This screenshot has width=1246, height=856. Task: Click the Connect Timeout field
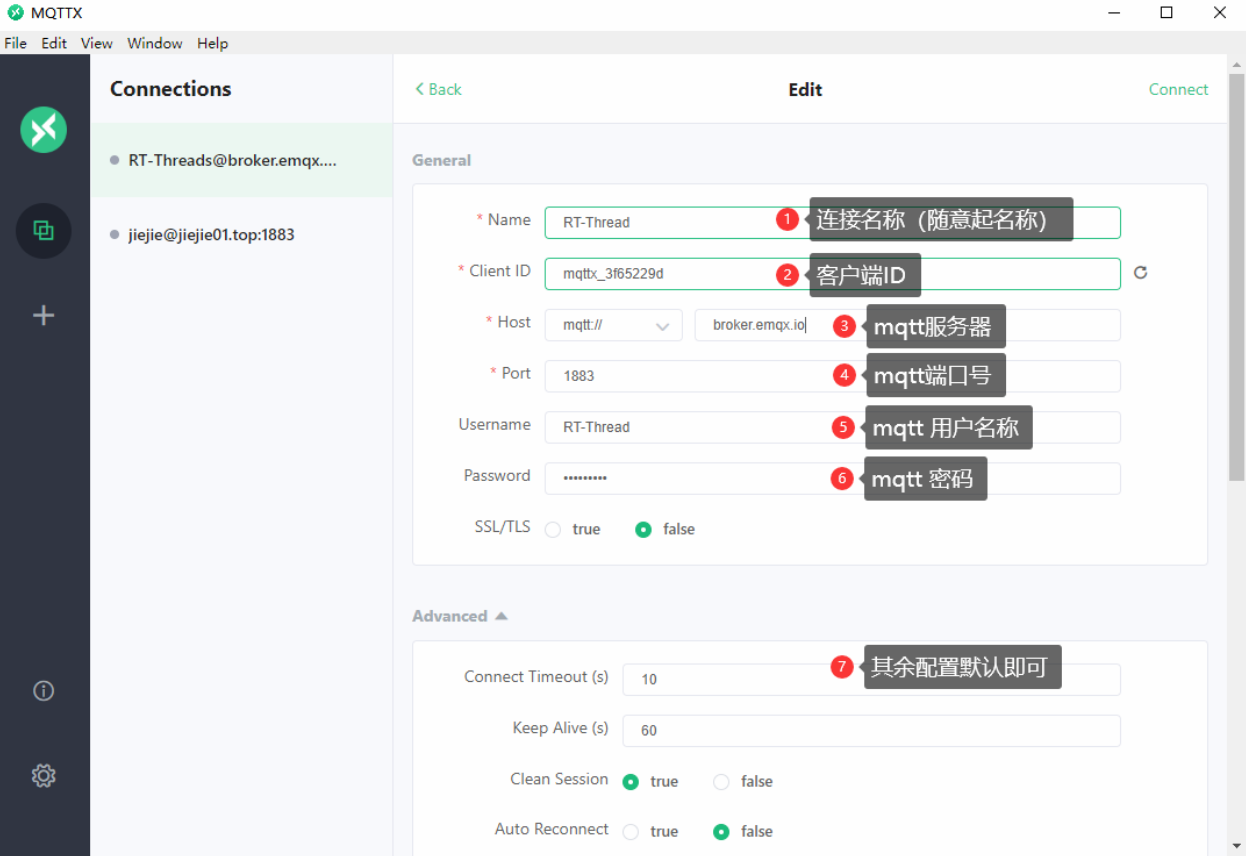click(871, 679)
